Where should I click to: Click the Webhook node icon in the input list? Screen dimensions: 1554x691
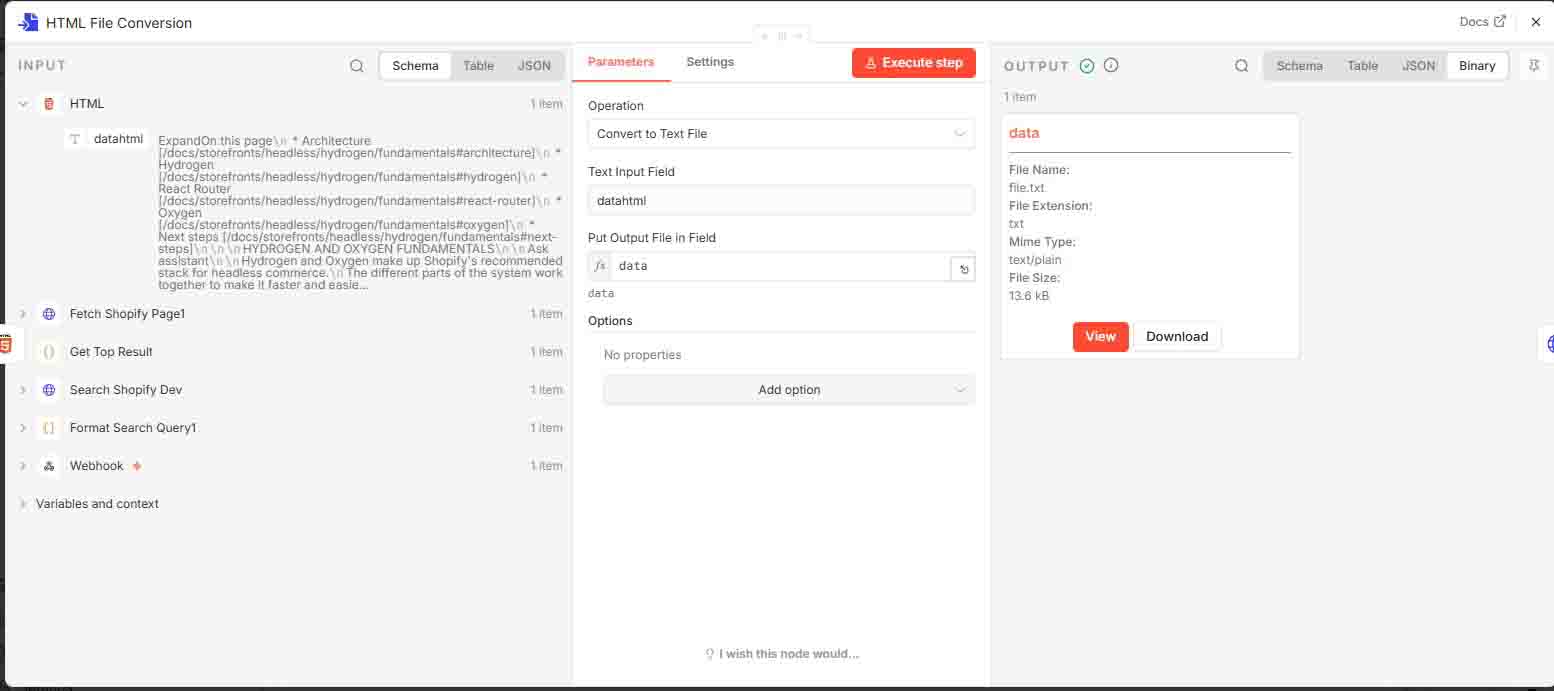[x=48, y=465]
